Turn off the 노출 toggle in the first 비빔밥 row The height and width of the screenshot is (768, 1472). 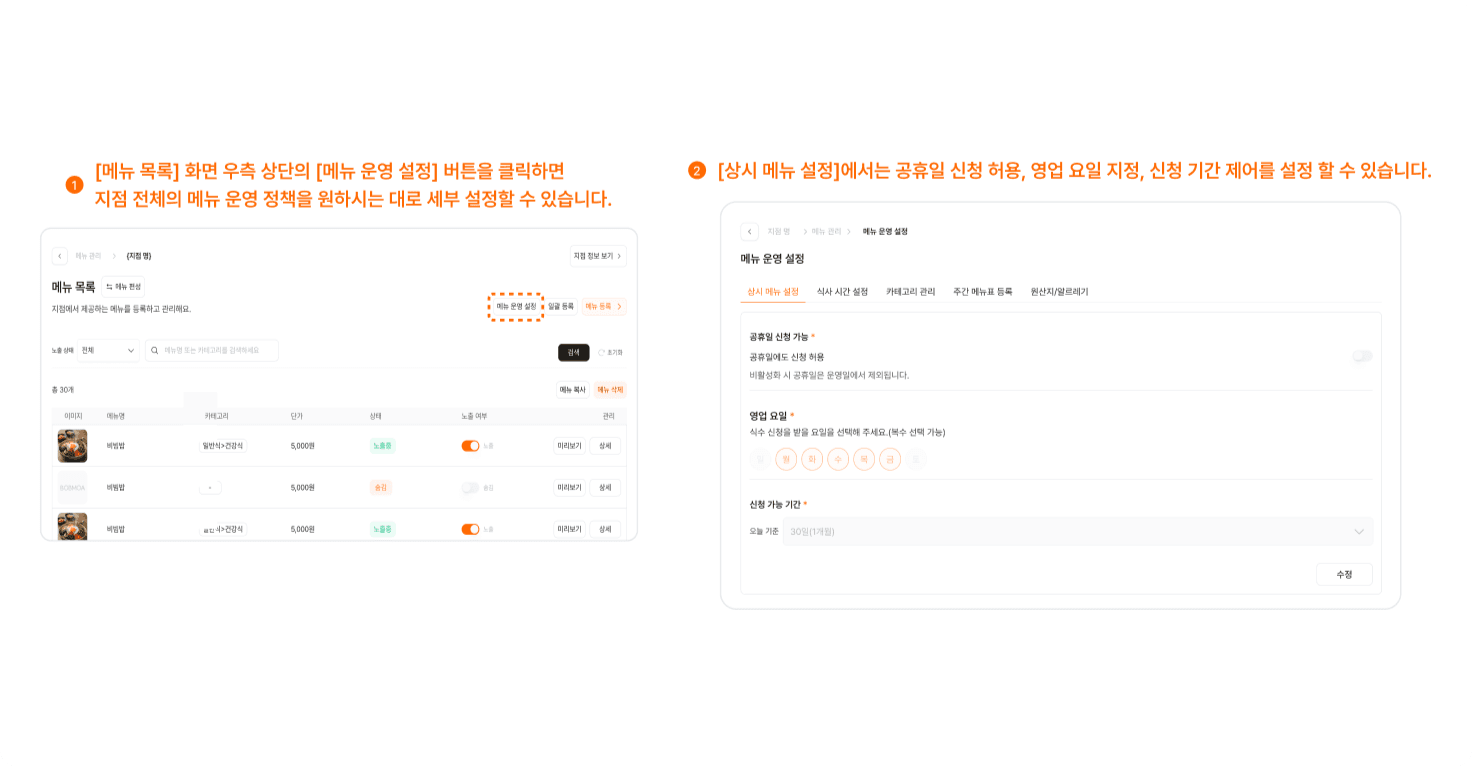click(x=470, y=446)
